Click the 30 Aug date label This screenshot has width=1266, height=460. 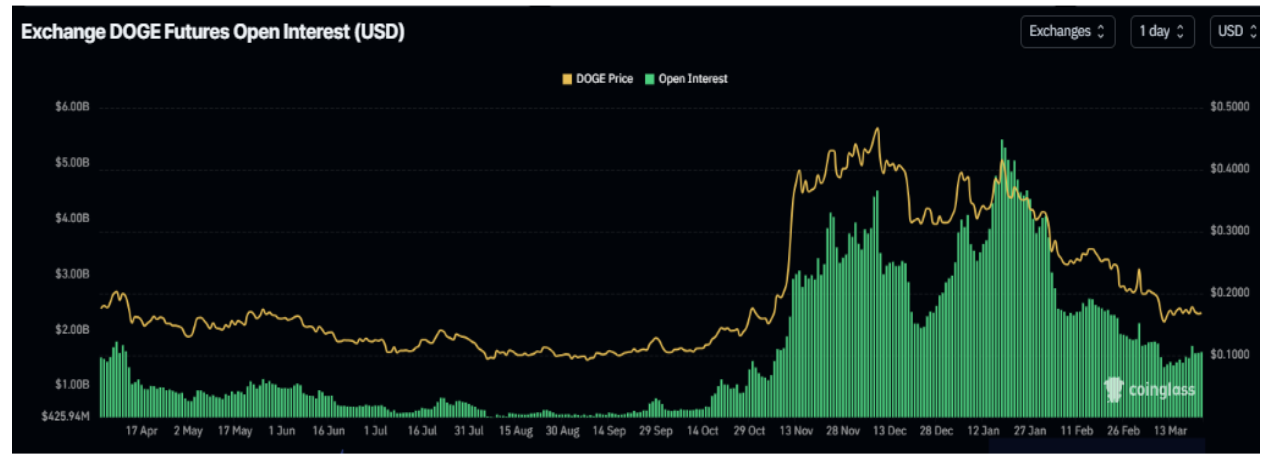(x=562, y=431)
